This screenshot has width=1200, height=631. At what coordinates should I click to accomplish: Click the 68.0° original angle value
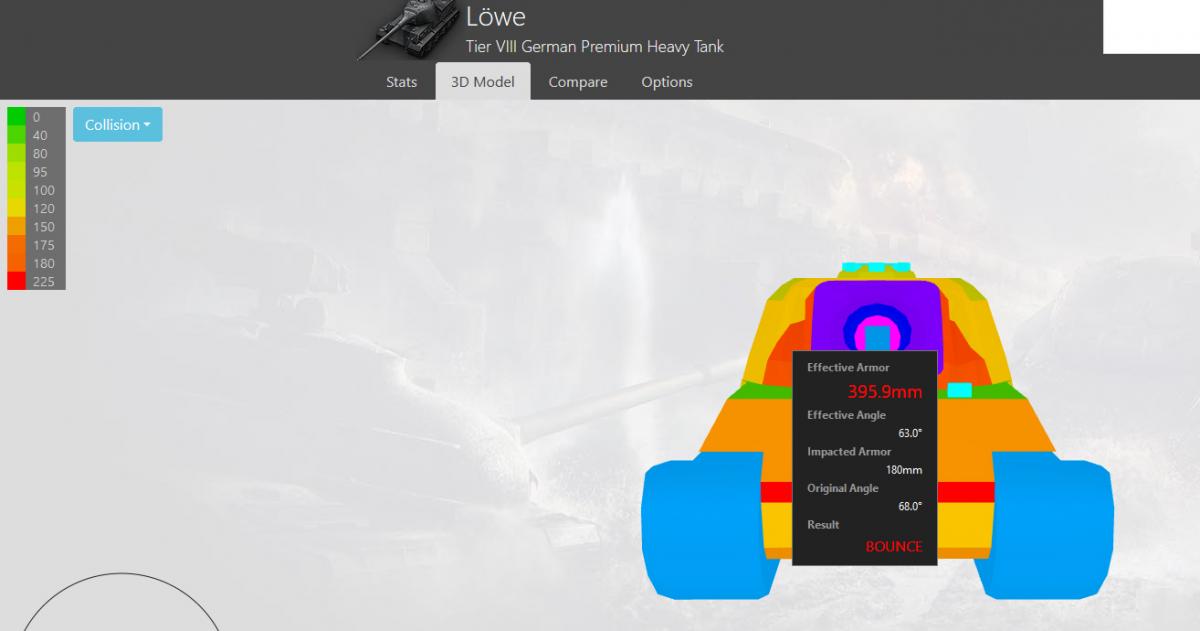click(x=910, y=506)
